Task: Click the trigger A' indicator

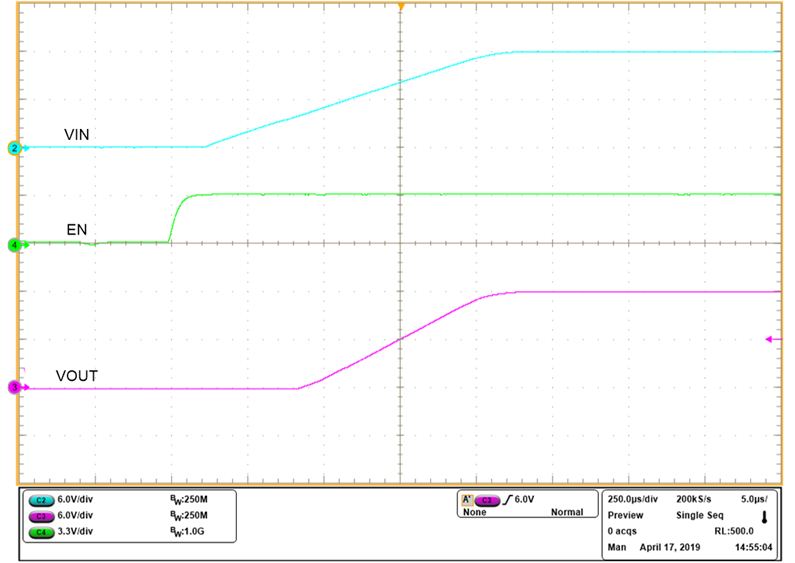Action: coord(467,500)
